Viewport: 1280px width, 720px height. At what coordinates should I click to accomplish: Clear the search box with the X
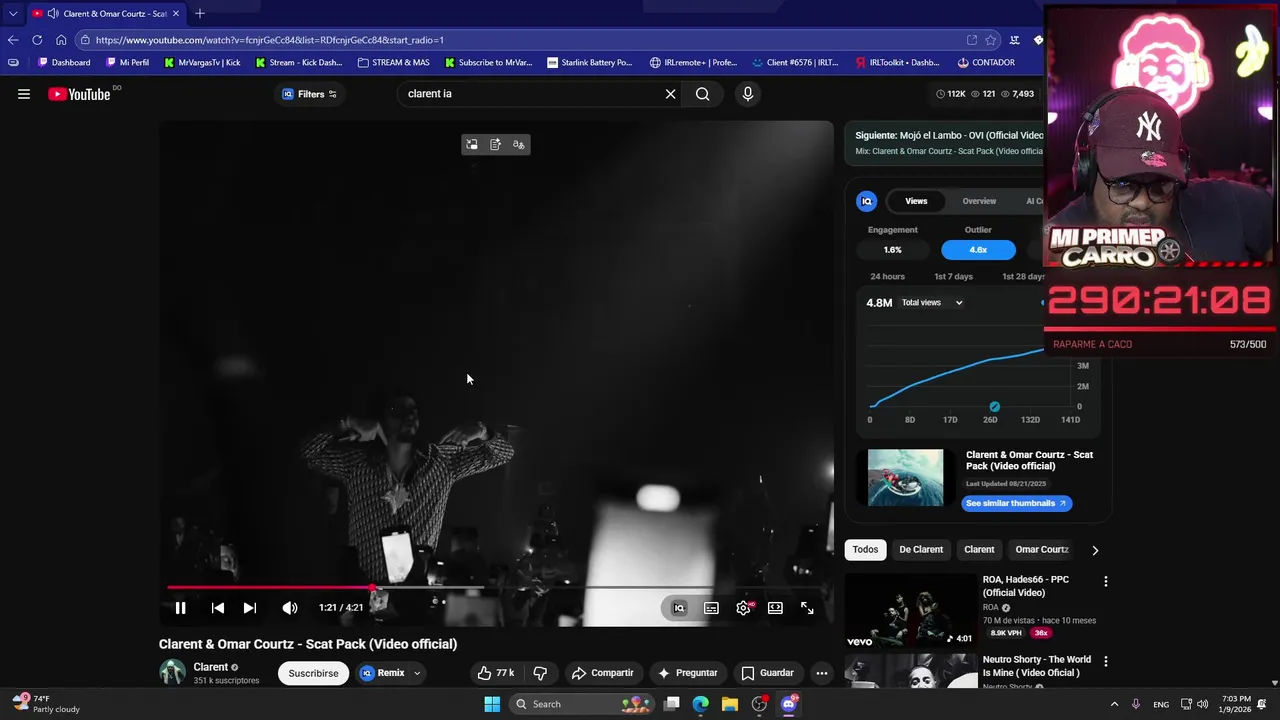pos(670,94)
